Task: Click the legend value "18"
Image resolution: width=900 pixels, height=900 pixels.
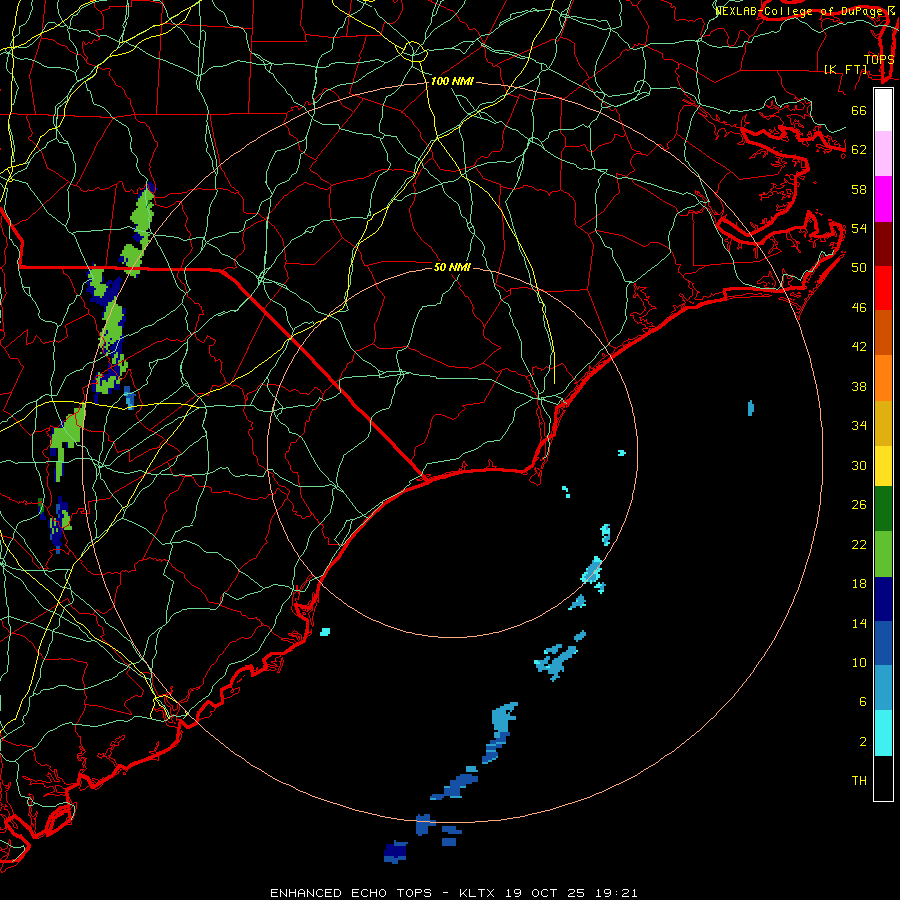Action: click(x=859, y=584)
